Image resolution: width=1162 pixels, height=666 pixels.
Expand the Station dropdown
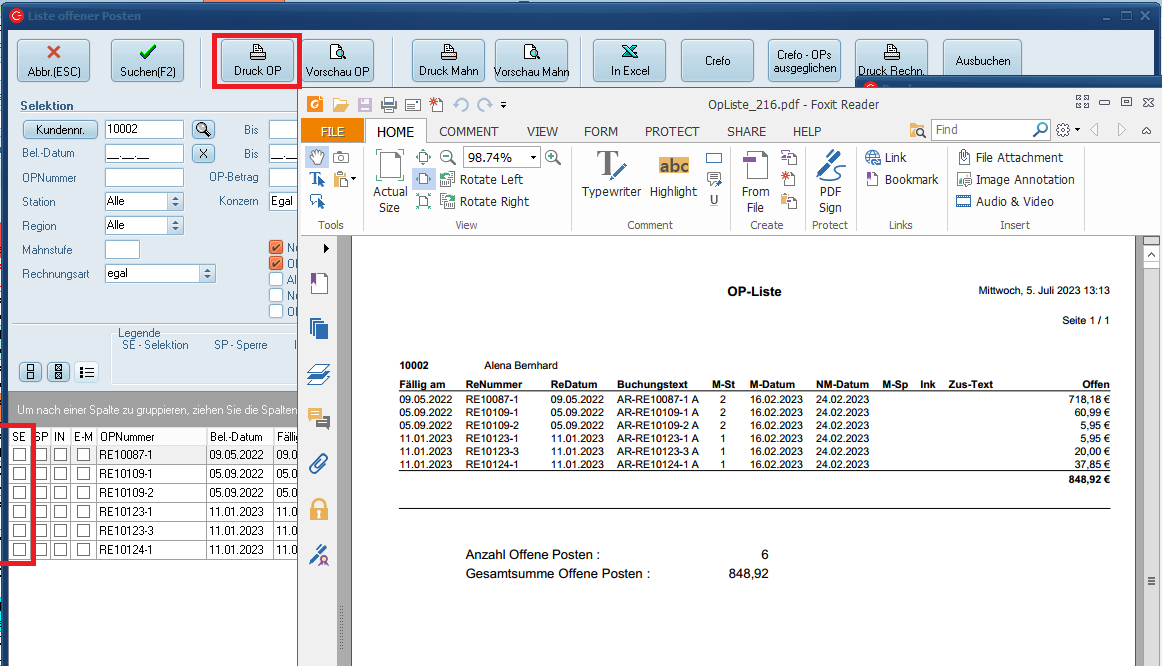coord(176,202)
